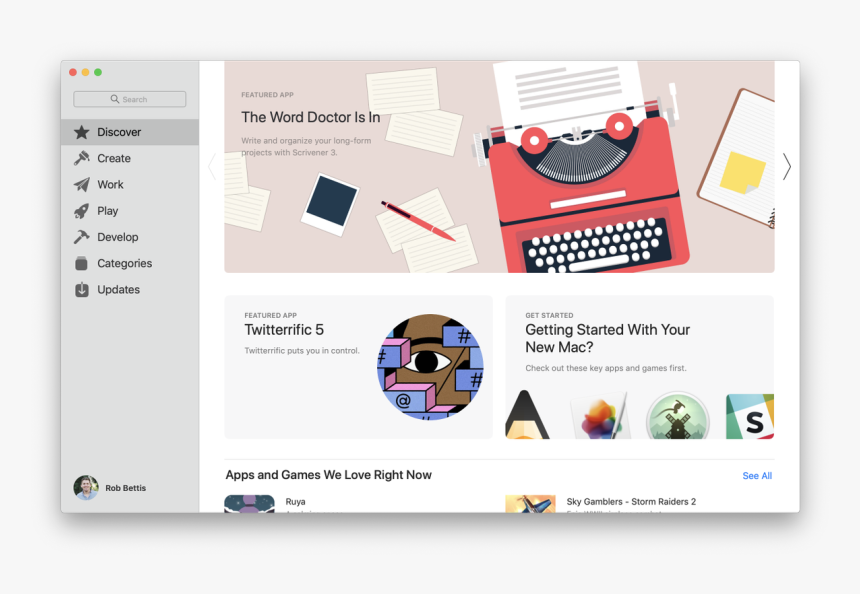Open Twitterrific 5 card title
The width and height of the screenshot is (860, 594).
click(x=284, y=330)
